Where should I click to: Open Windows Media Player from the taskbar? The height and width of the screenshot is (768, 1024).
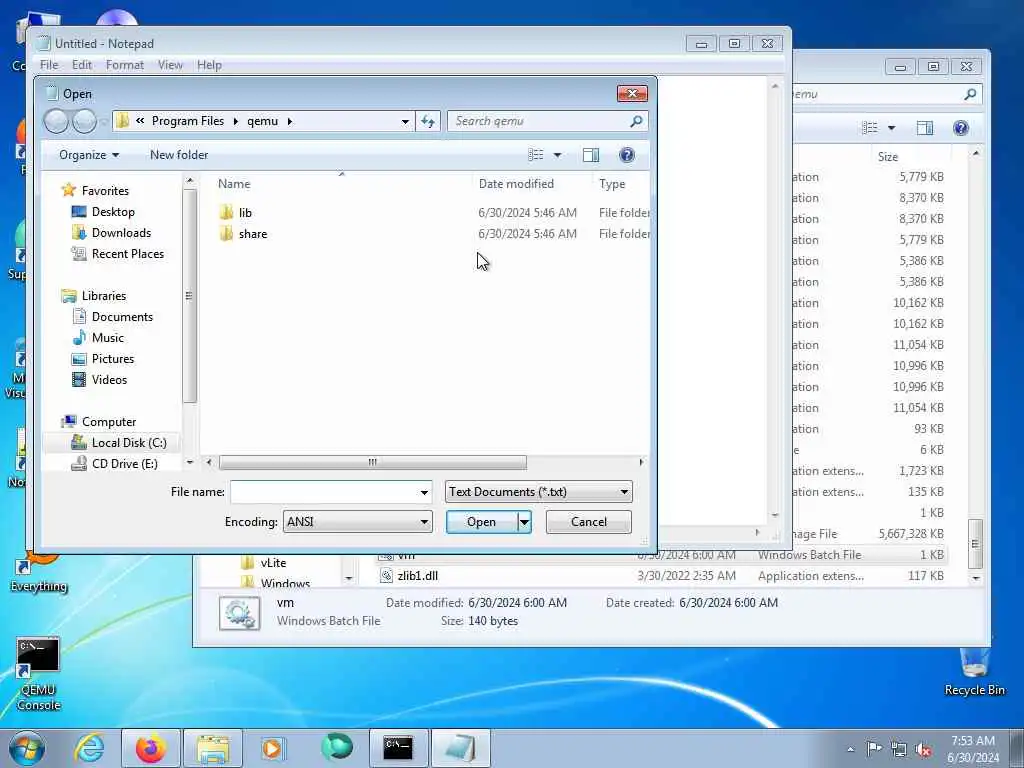272,748
